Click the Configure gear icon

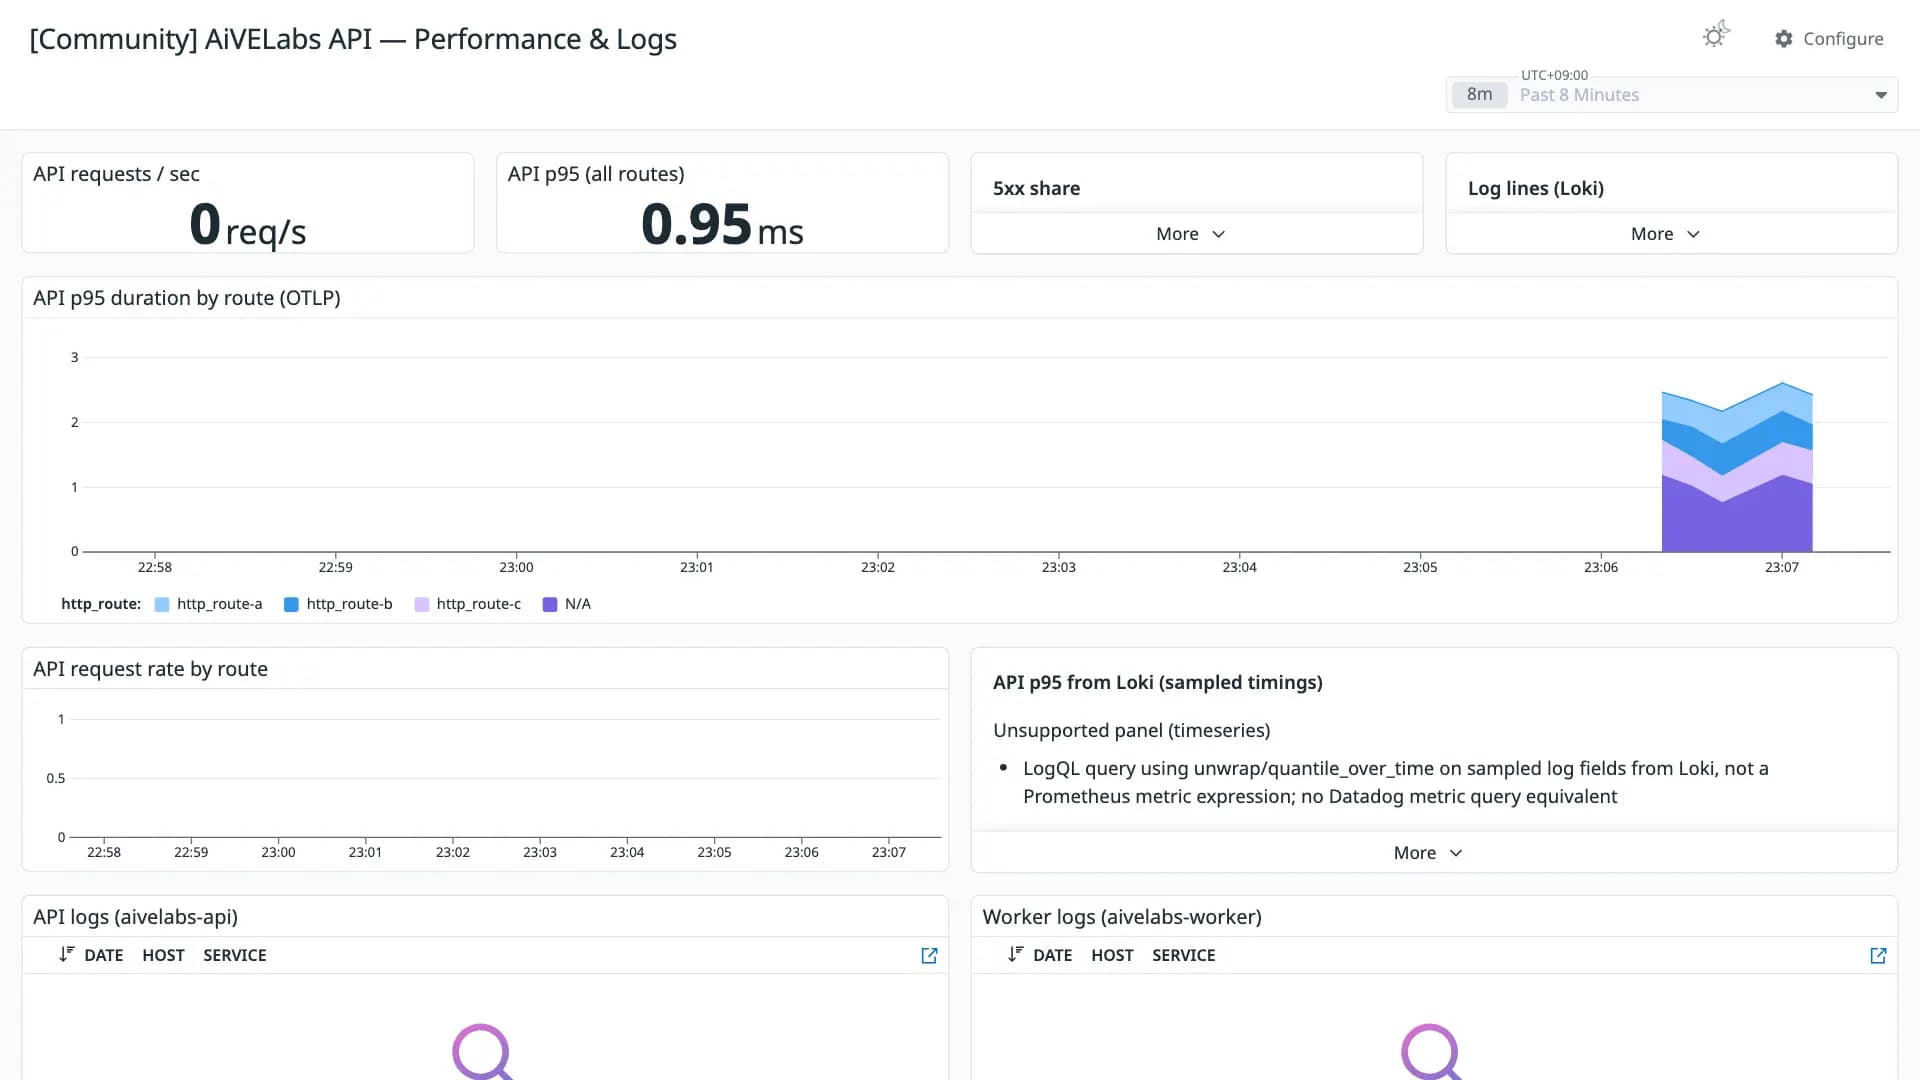click(1784, 39)
